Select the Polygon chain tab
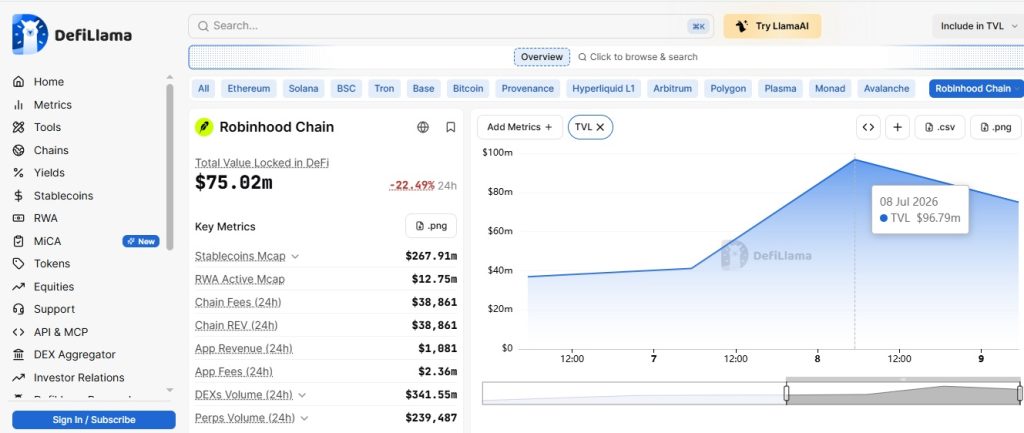This screenshot has width=1024, height=433. point(728,89)
